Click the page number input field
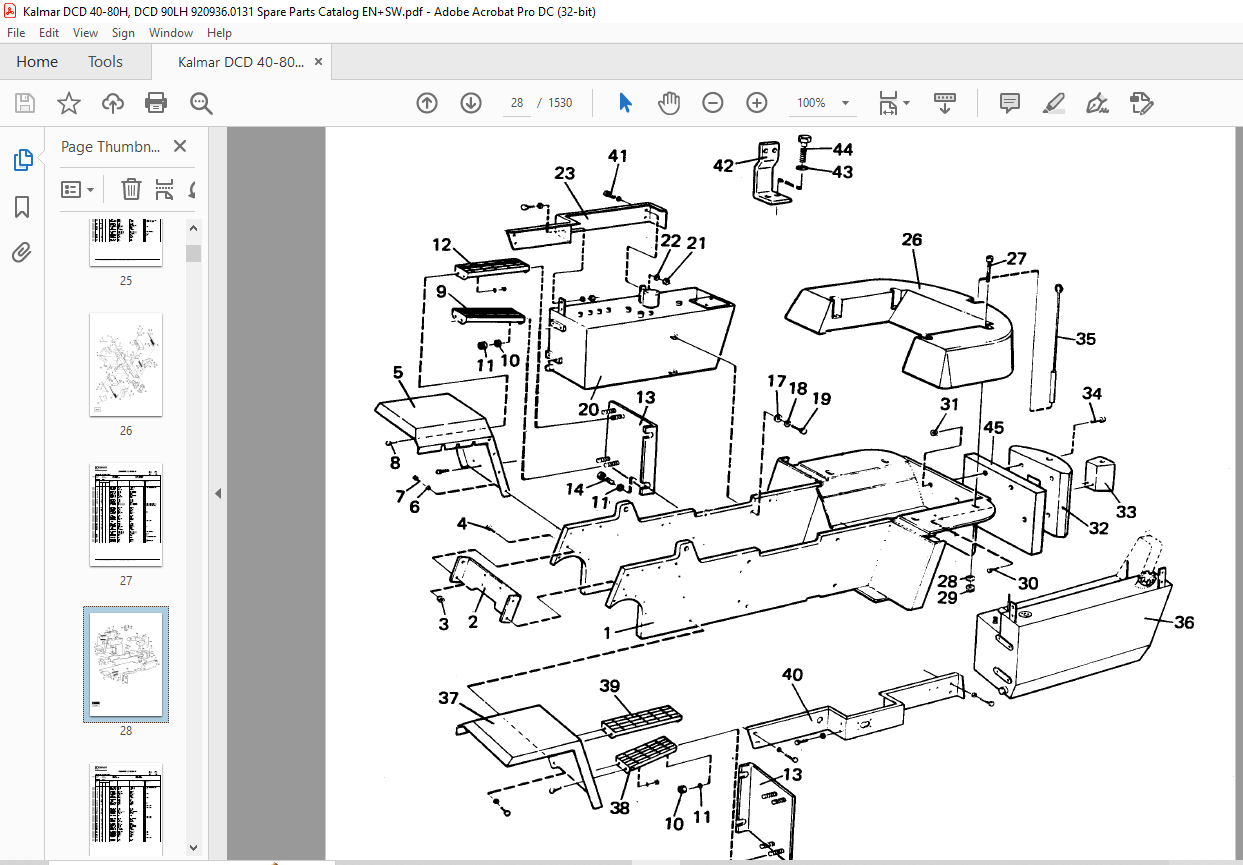This screenshot has height=865, width=1243. pos(517,103)
